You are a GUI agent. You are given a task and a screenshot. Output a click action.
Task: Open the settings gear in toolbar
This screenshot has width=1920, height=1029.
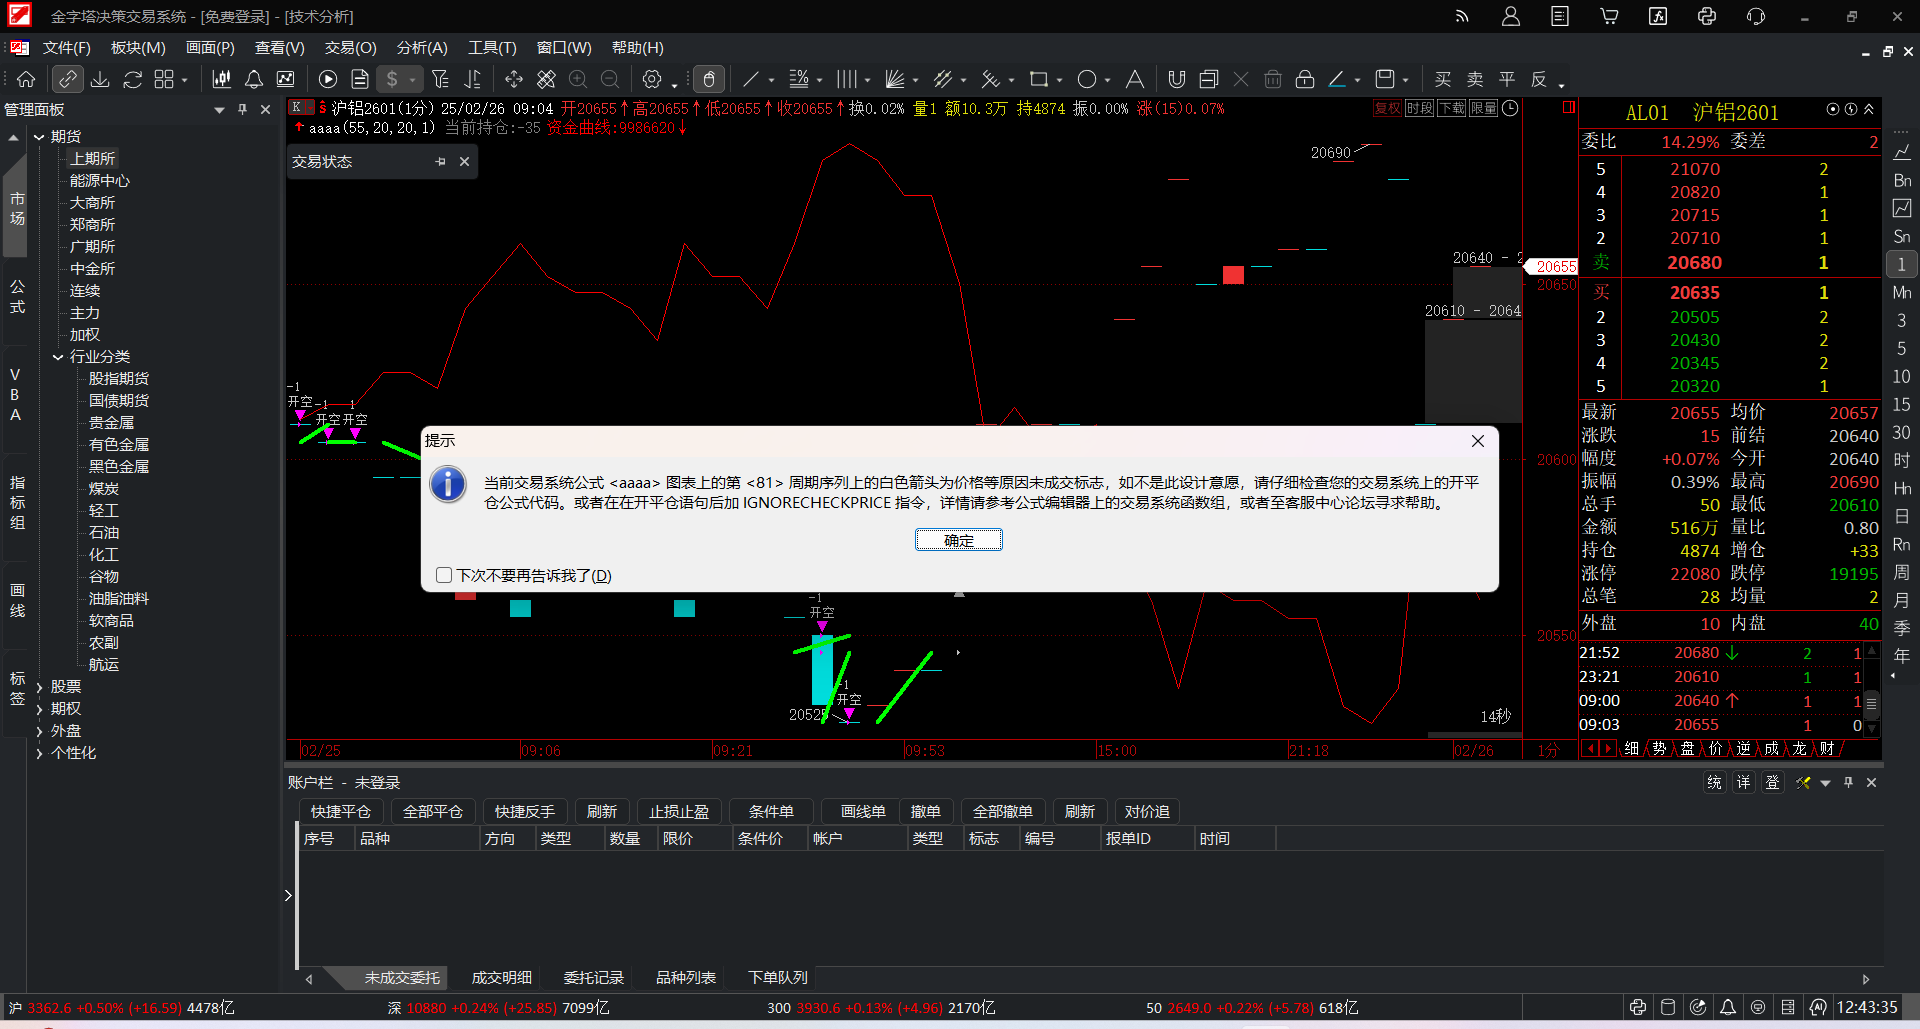tap(652, 79)
